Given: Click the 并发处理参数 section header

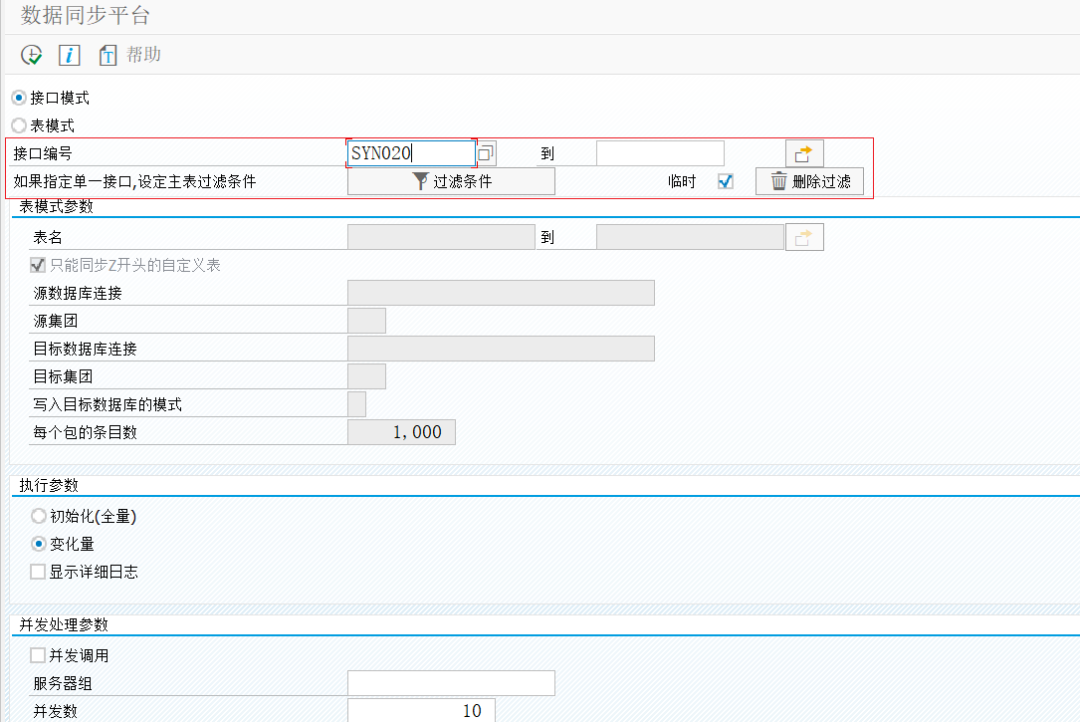Looking at the screenshot, I should pyautogui.click(x=63, y=625).
